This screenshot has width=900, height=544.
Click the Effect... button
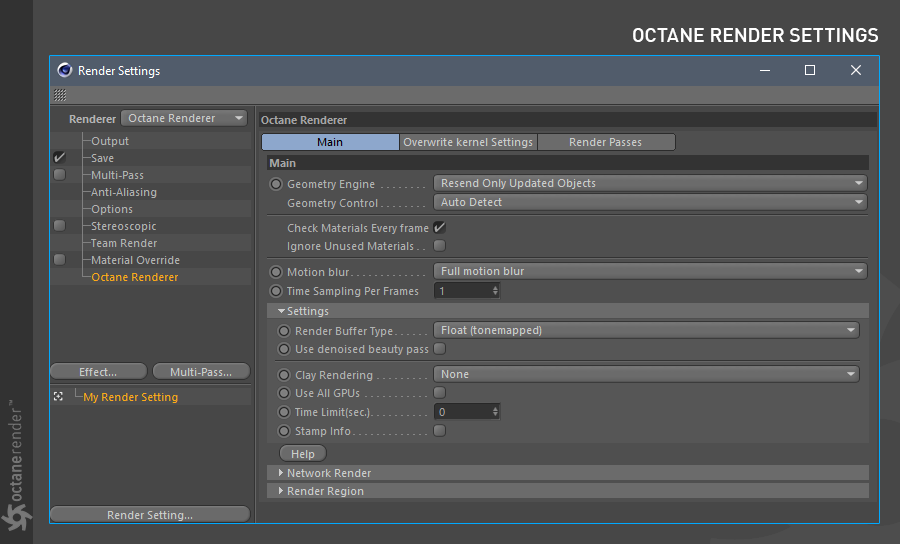click(98, 372)
